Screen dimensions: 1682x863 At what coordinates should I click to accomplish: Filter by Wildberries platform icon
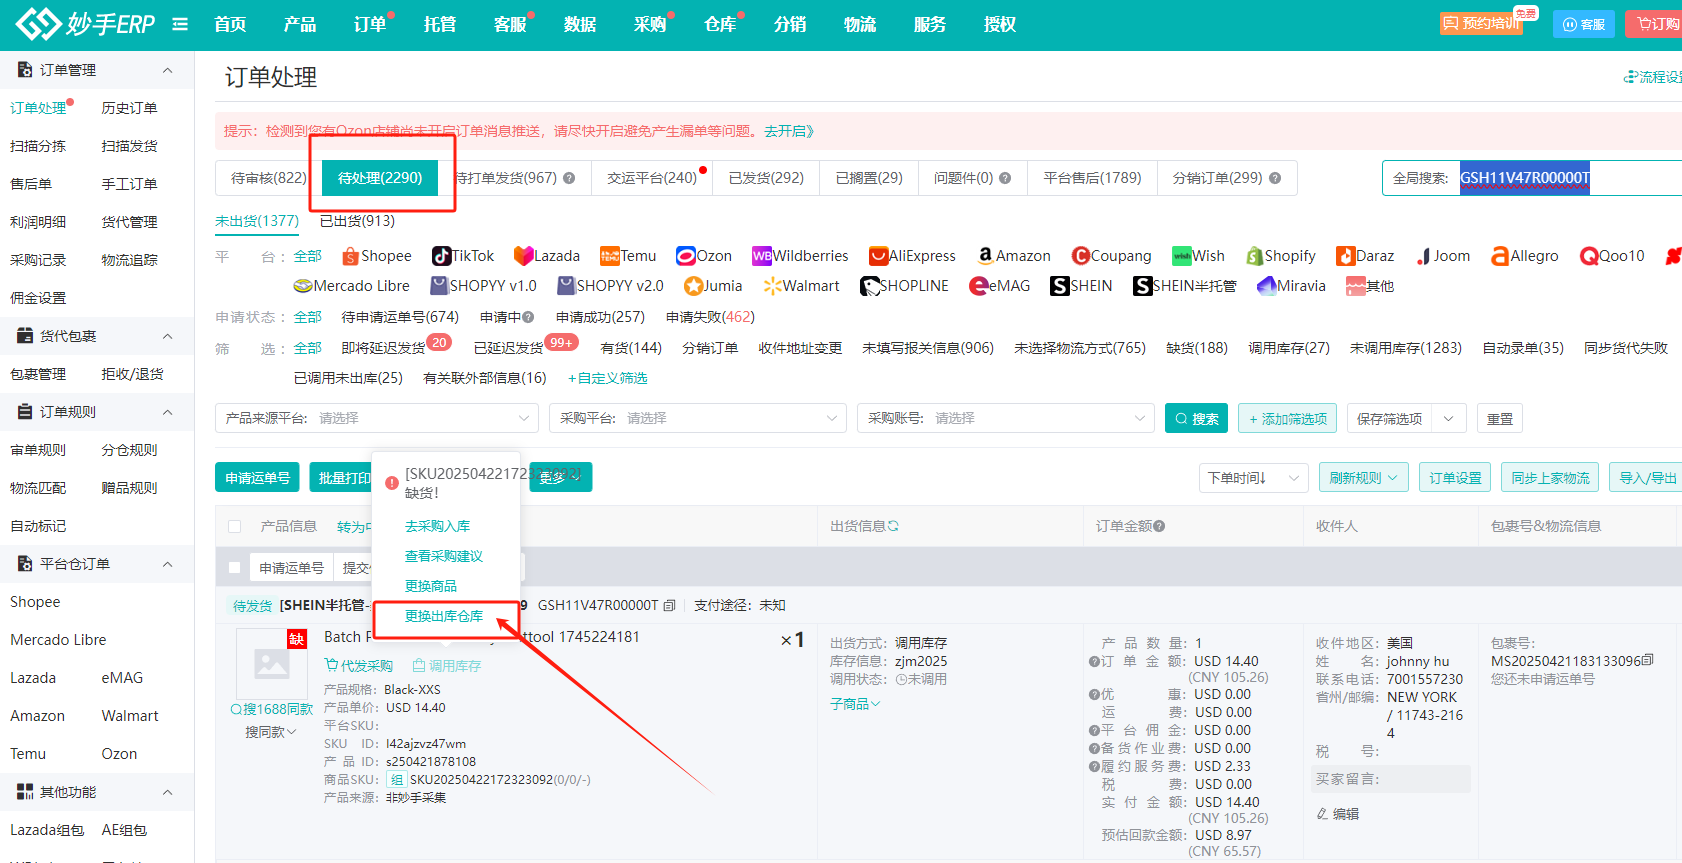click(x=762, y=256)
